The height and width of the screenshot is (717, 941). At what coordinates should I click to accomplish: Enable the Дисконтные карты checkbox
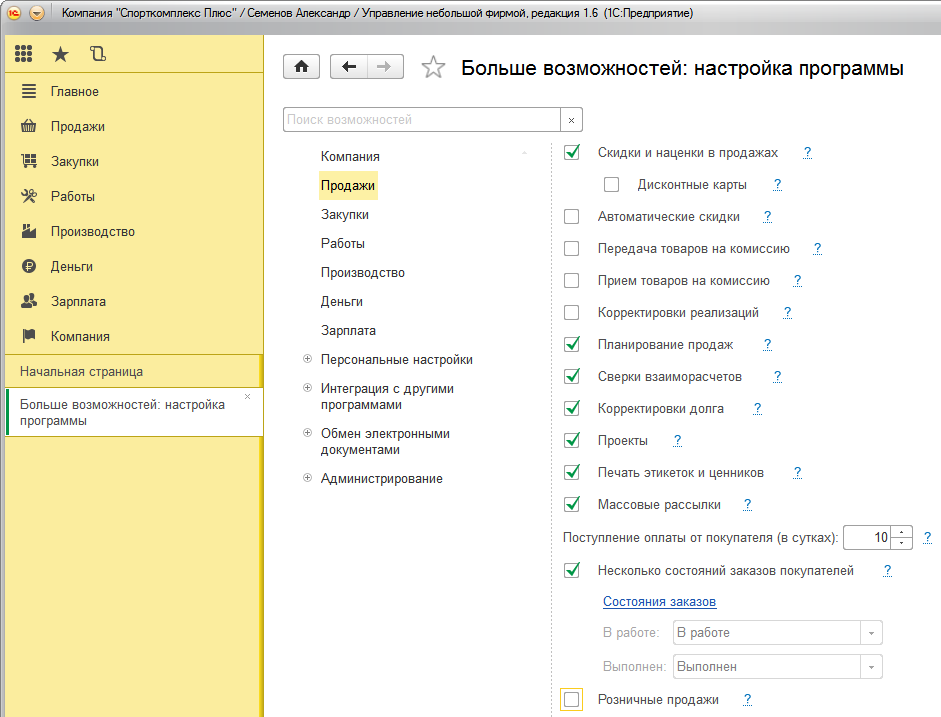pos(612,185)
